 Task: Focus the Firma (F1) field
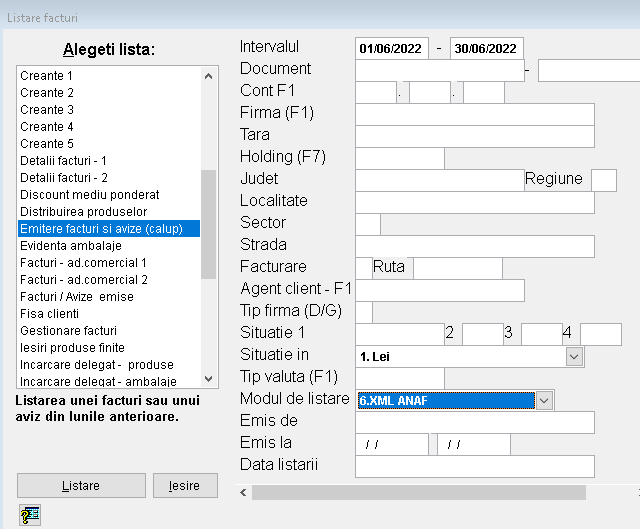[475, 115]
